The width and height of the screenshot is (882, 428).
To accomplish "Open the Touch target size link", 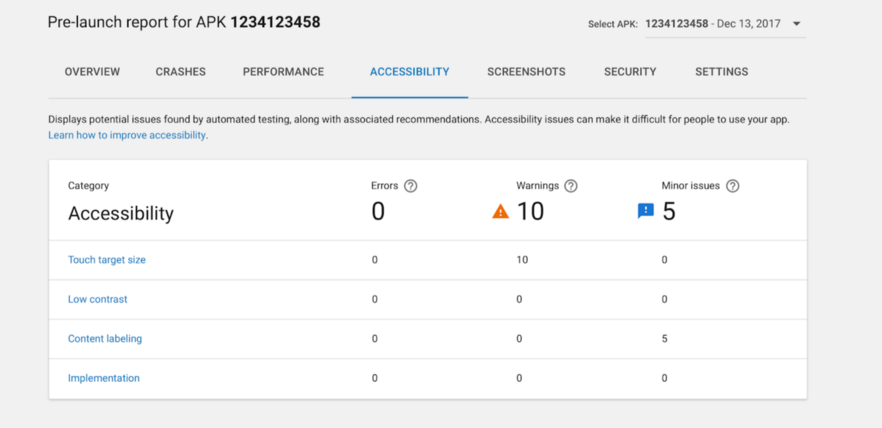I will pyautogui.click(x=107, y=260).
